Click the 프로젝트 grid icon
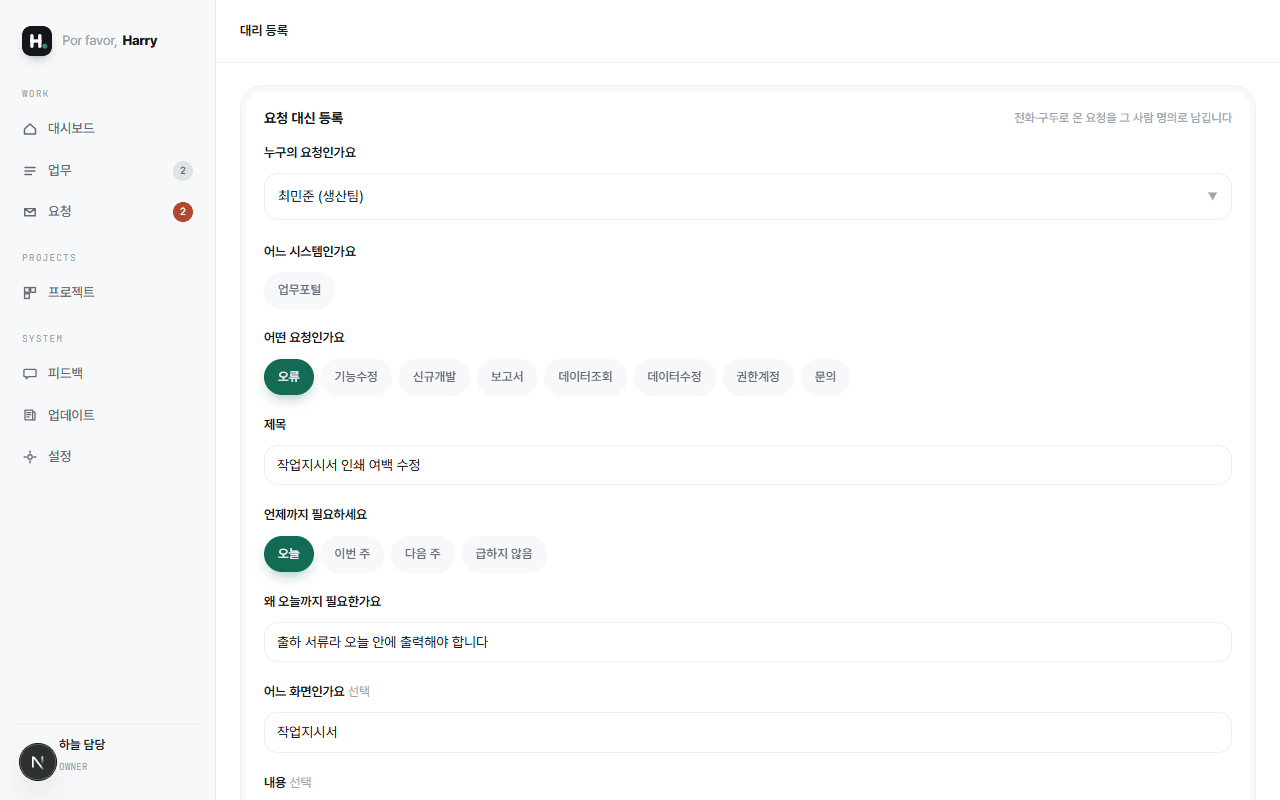The image size is (1280, 800). [x=30, y=293]
